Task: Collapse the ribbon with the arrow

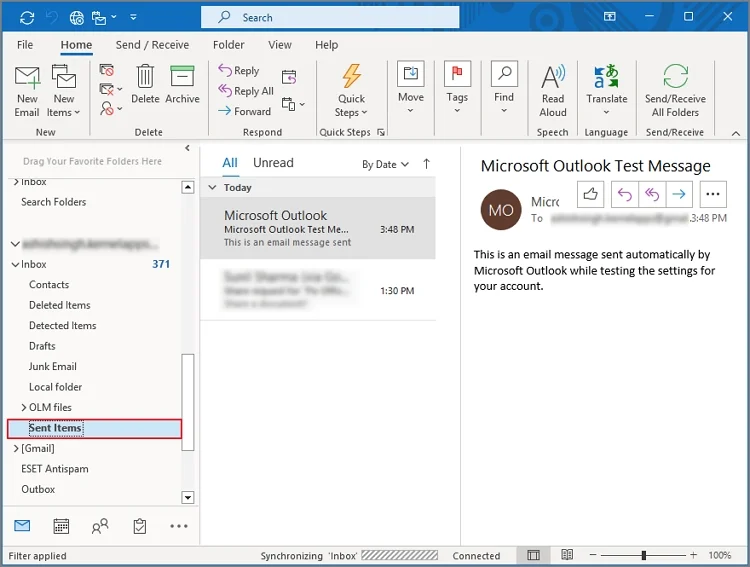Action: tap(736, 133)
